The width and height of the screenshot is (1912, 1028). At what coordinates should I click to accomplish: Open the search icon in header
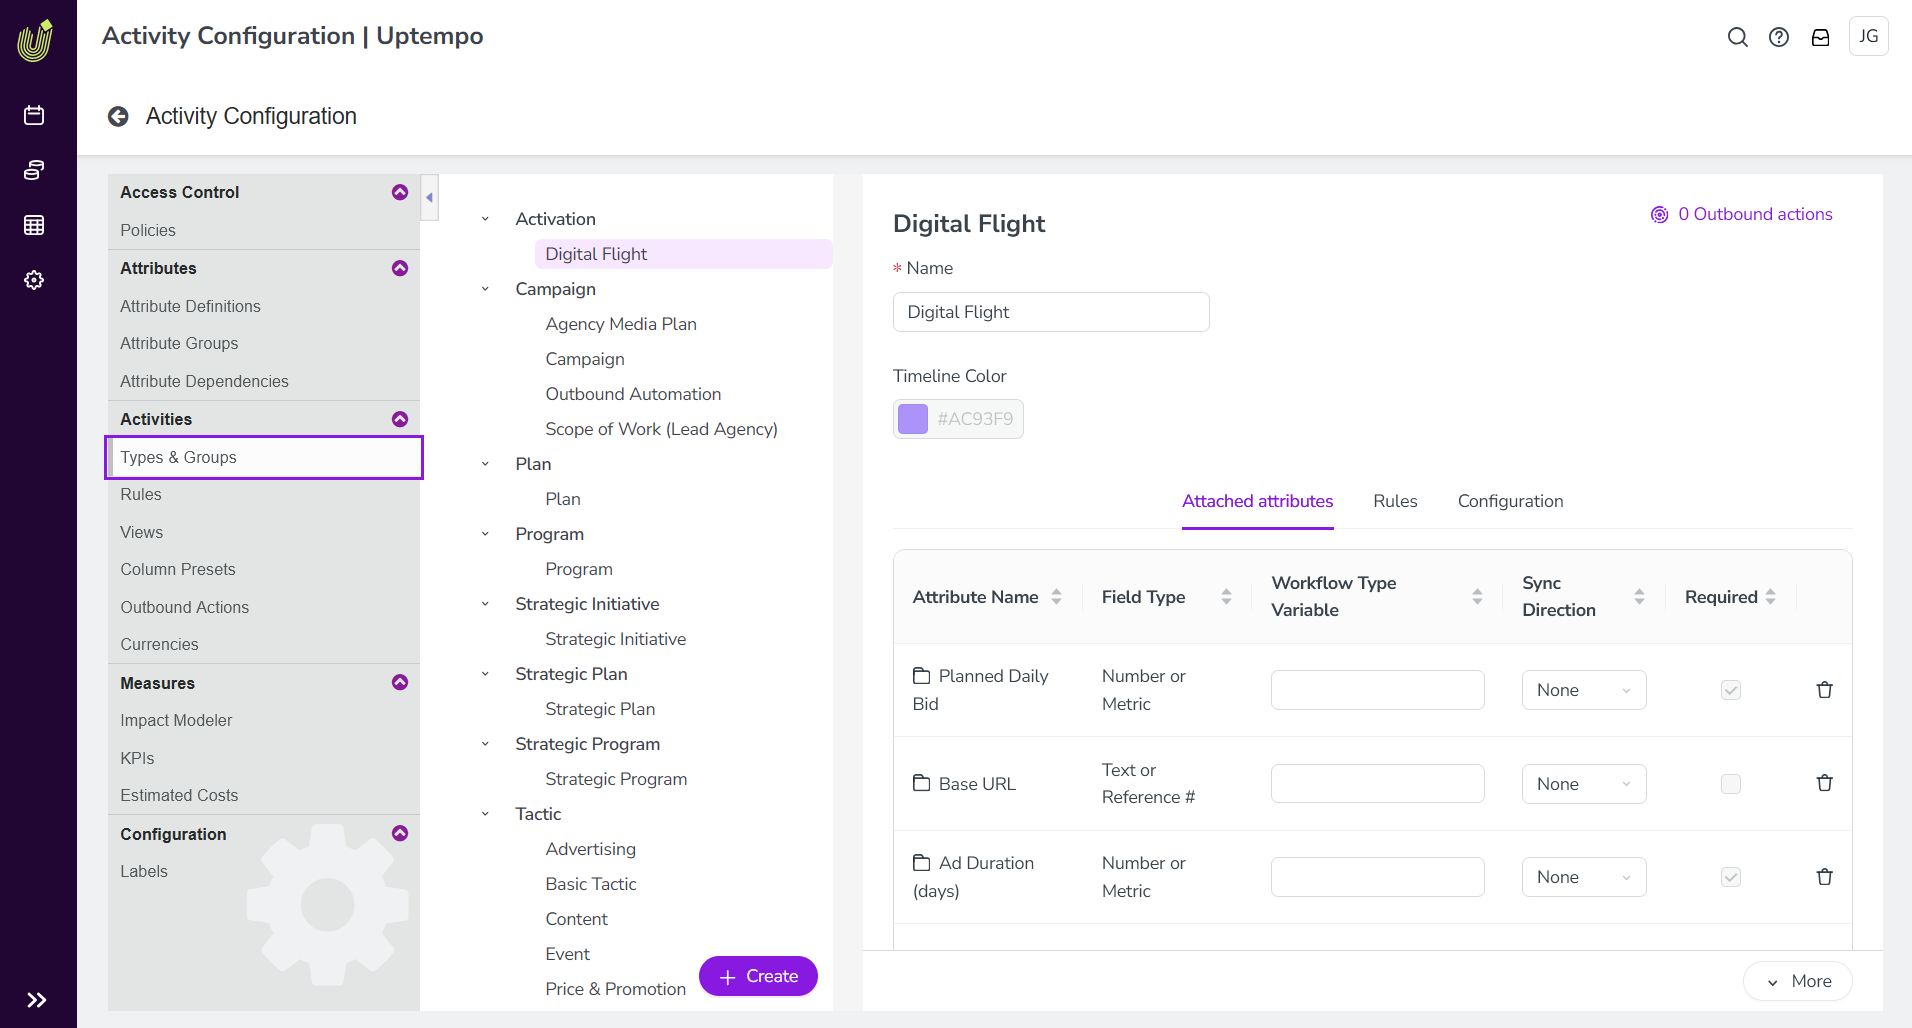click(1738, 37)
